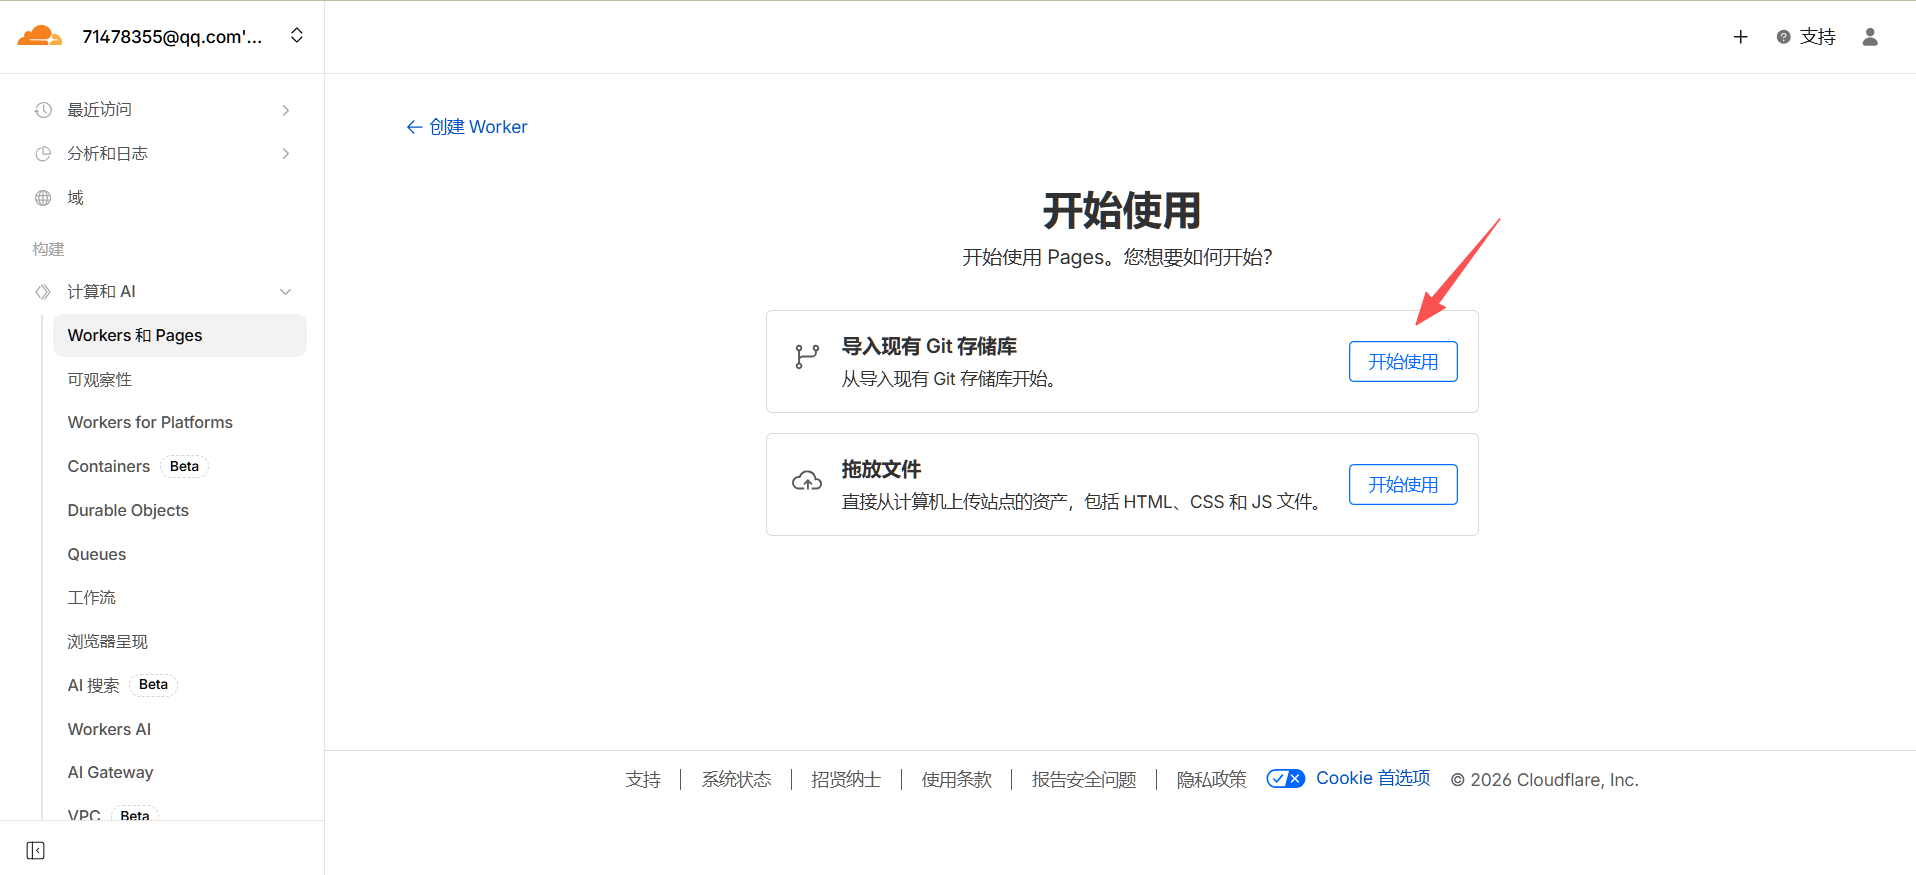Click the cloud upload icon
This screenshot has width=1916, height=875.
tap(807, 482)
